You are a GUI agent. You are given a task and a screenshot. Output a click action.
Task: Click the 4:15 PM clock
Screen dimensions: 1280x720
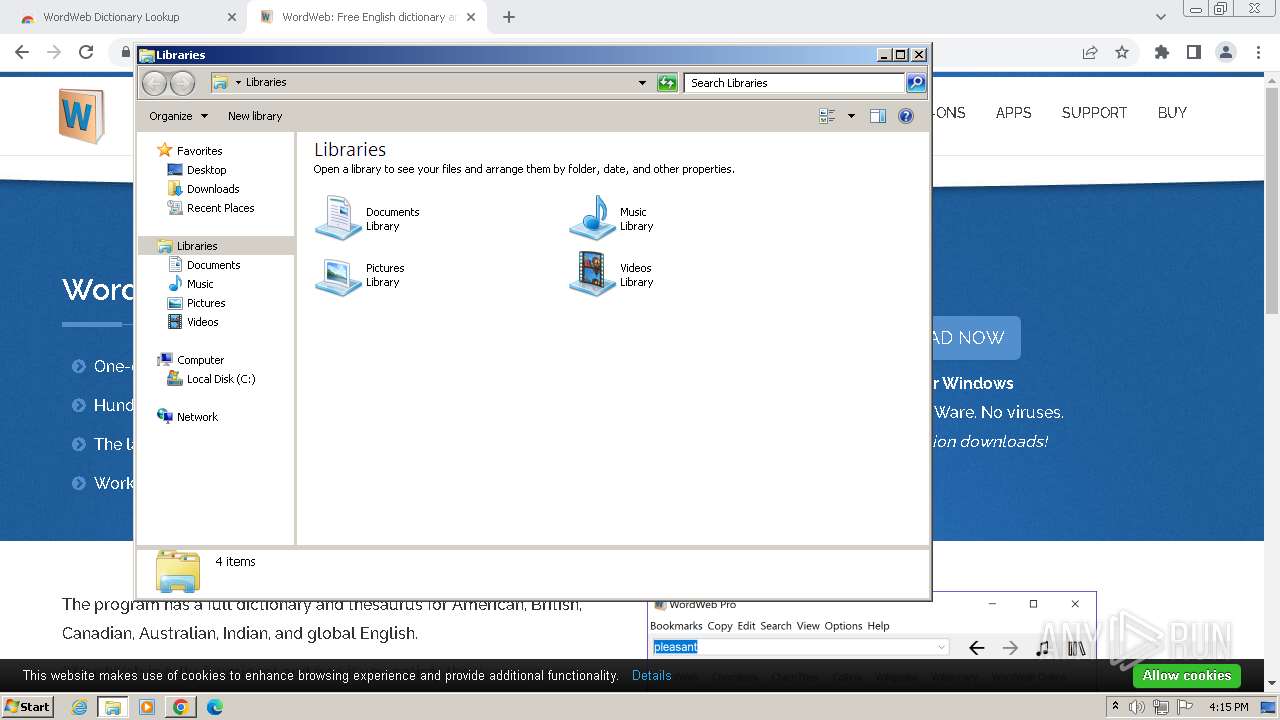[x=1229, y=707]
